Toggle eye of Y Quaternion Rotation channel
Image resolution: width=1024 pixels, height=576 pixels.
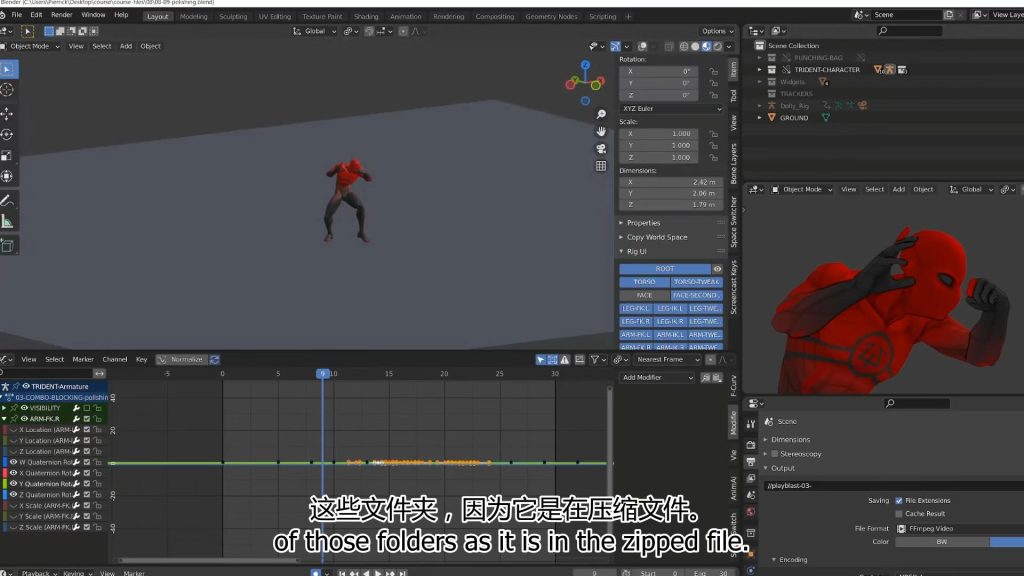click(13, 484)
